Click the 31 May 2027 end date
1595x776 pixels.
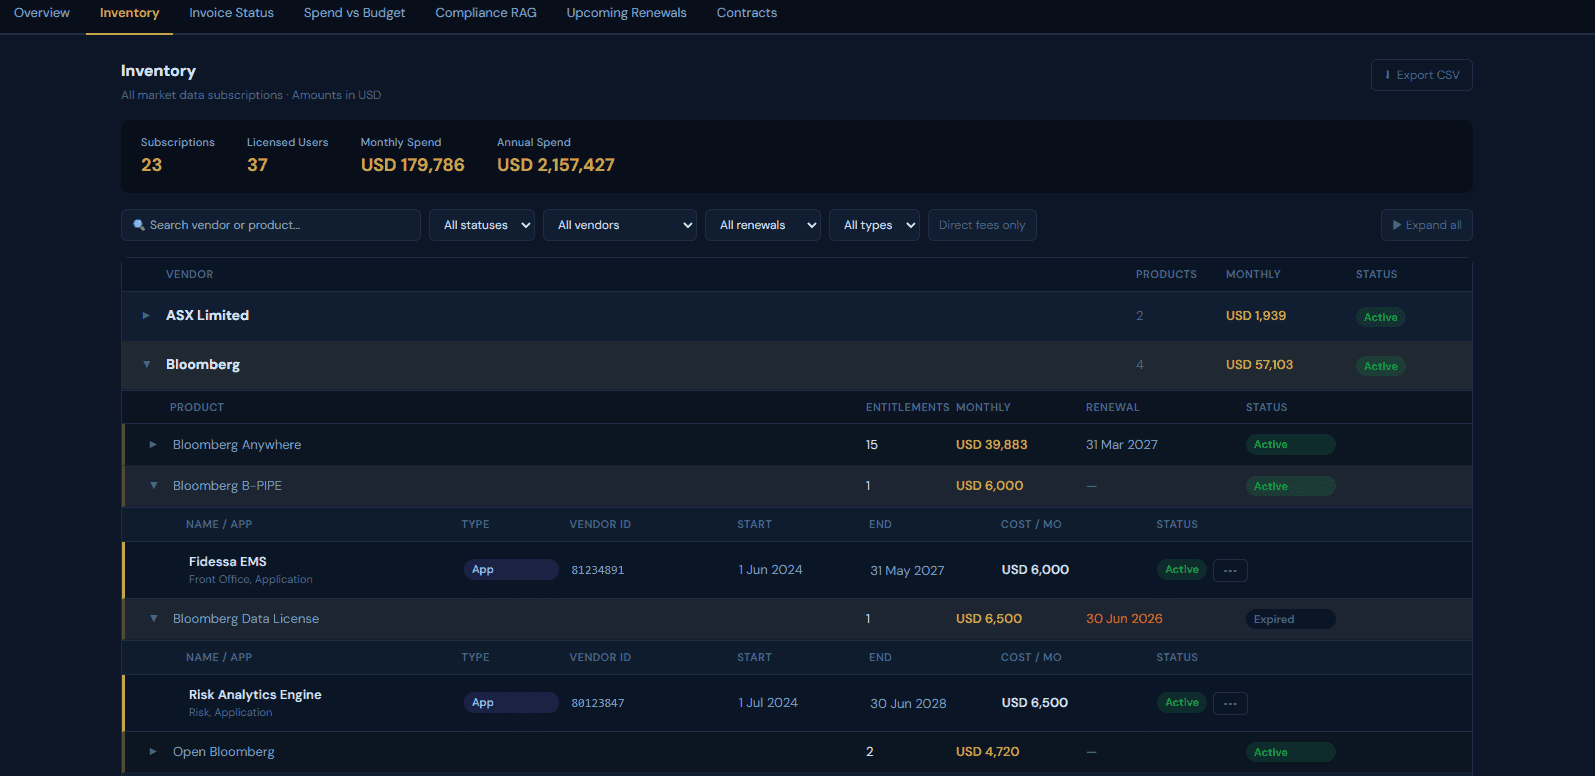click(x=907, y=570)
